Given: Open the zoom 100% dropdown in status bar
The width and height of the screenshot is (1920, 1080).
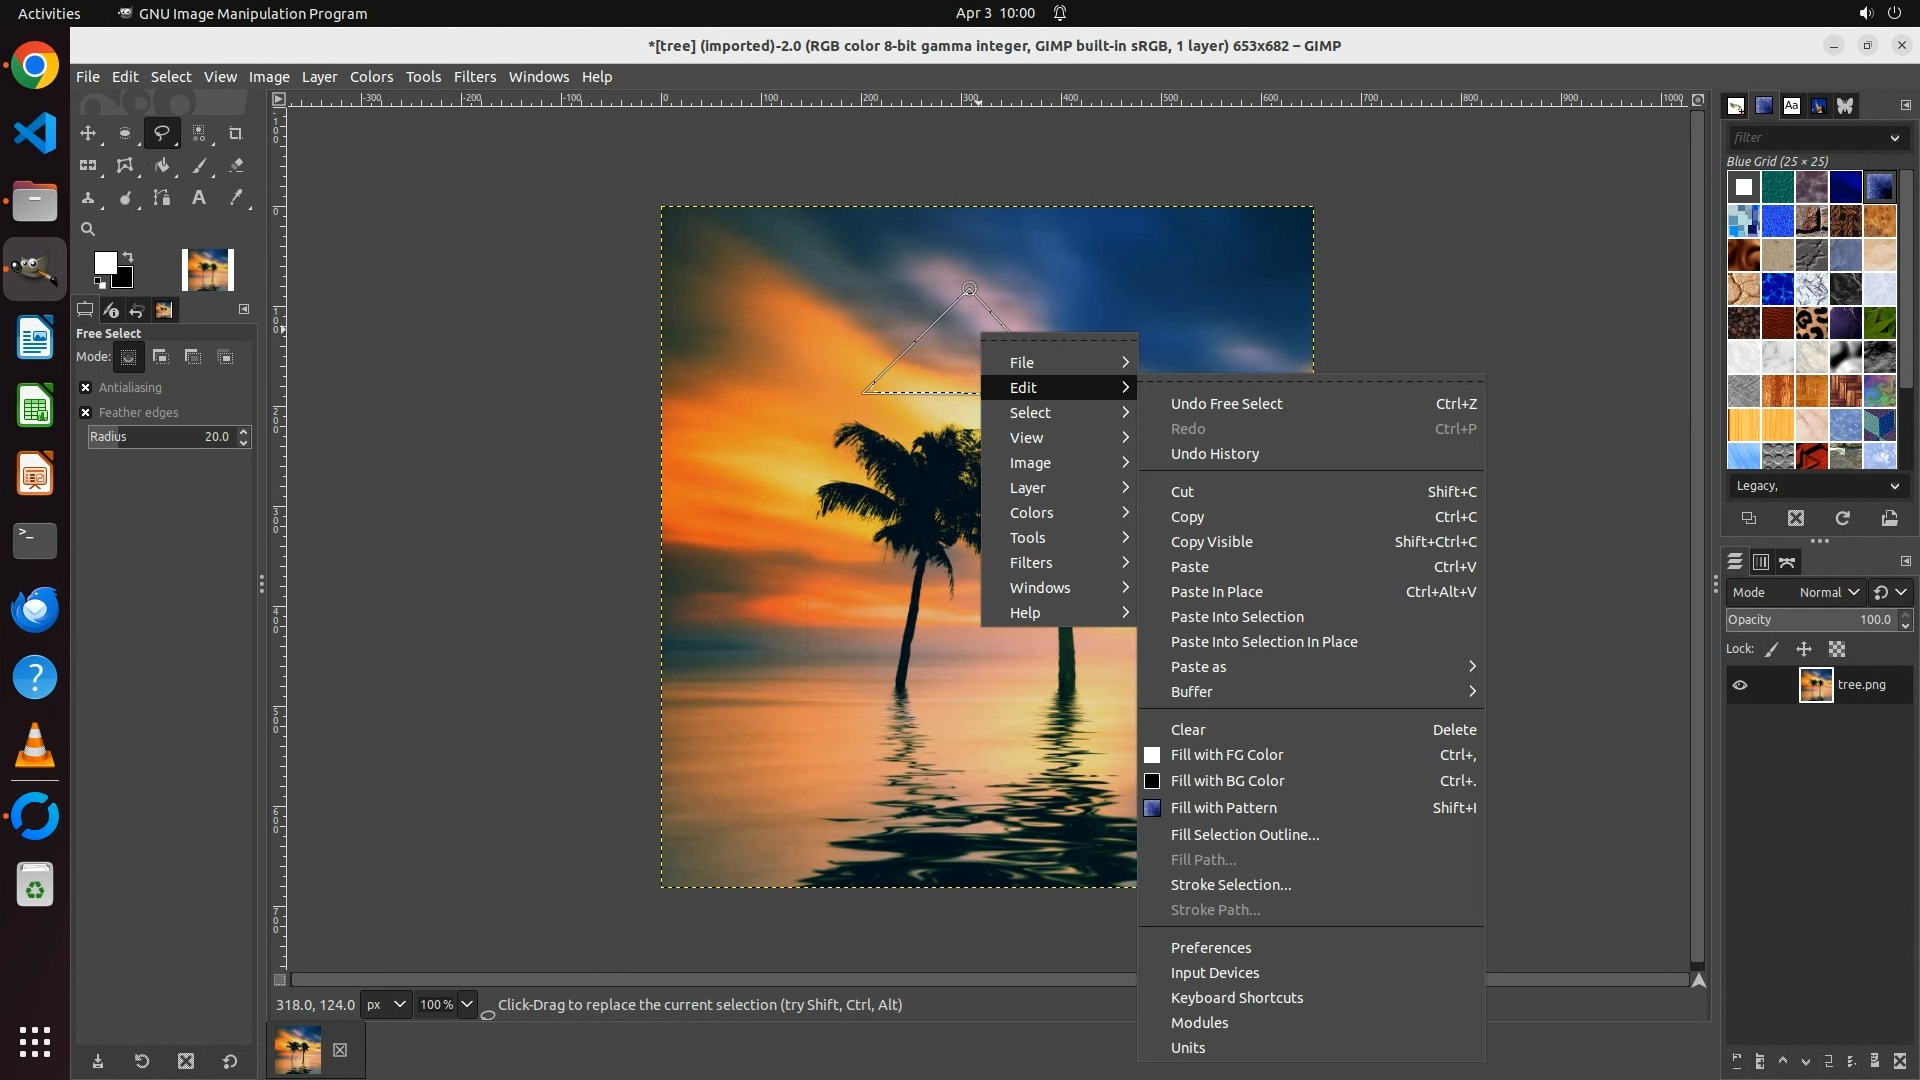Looking at the screenshot, I should point(467,1005).
